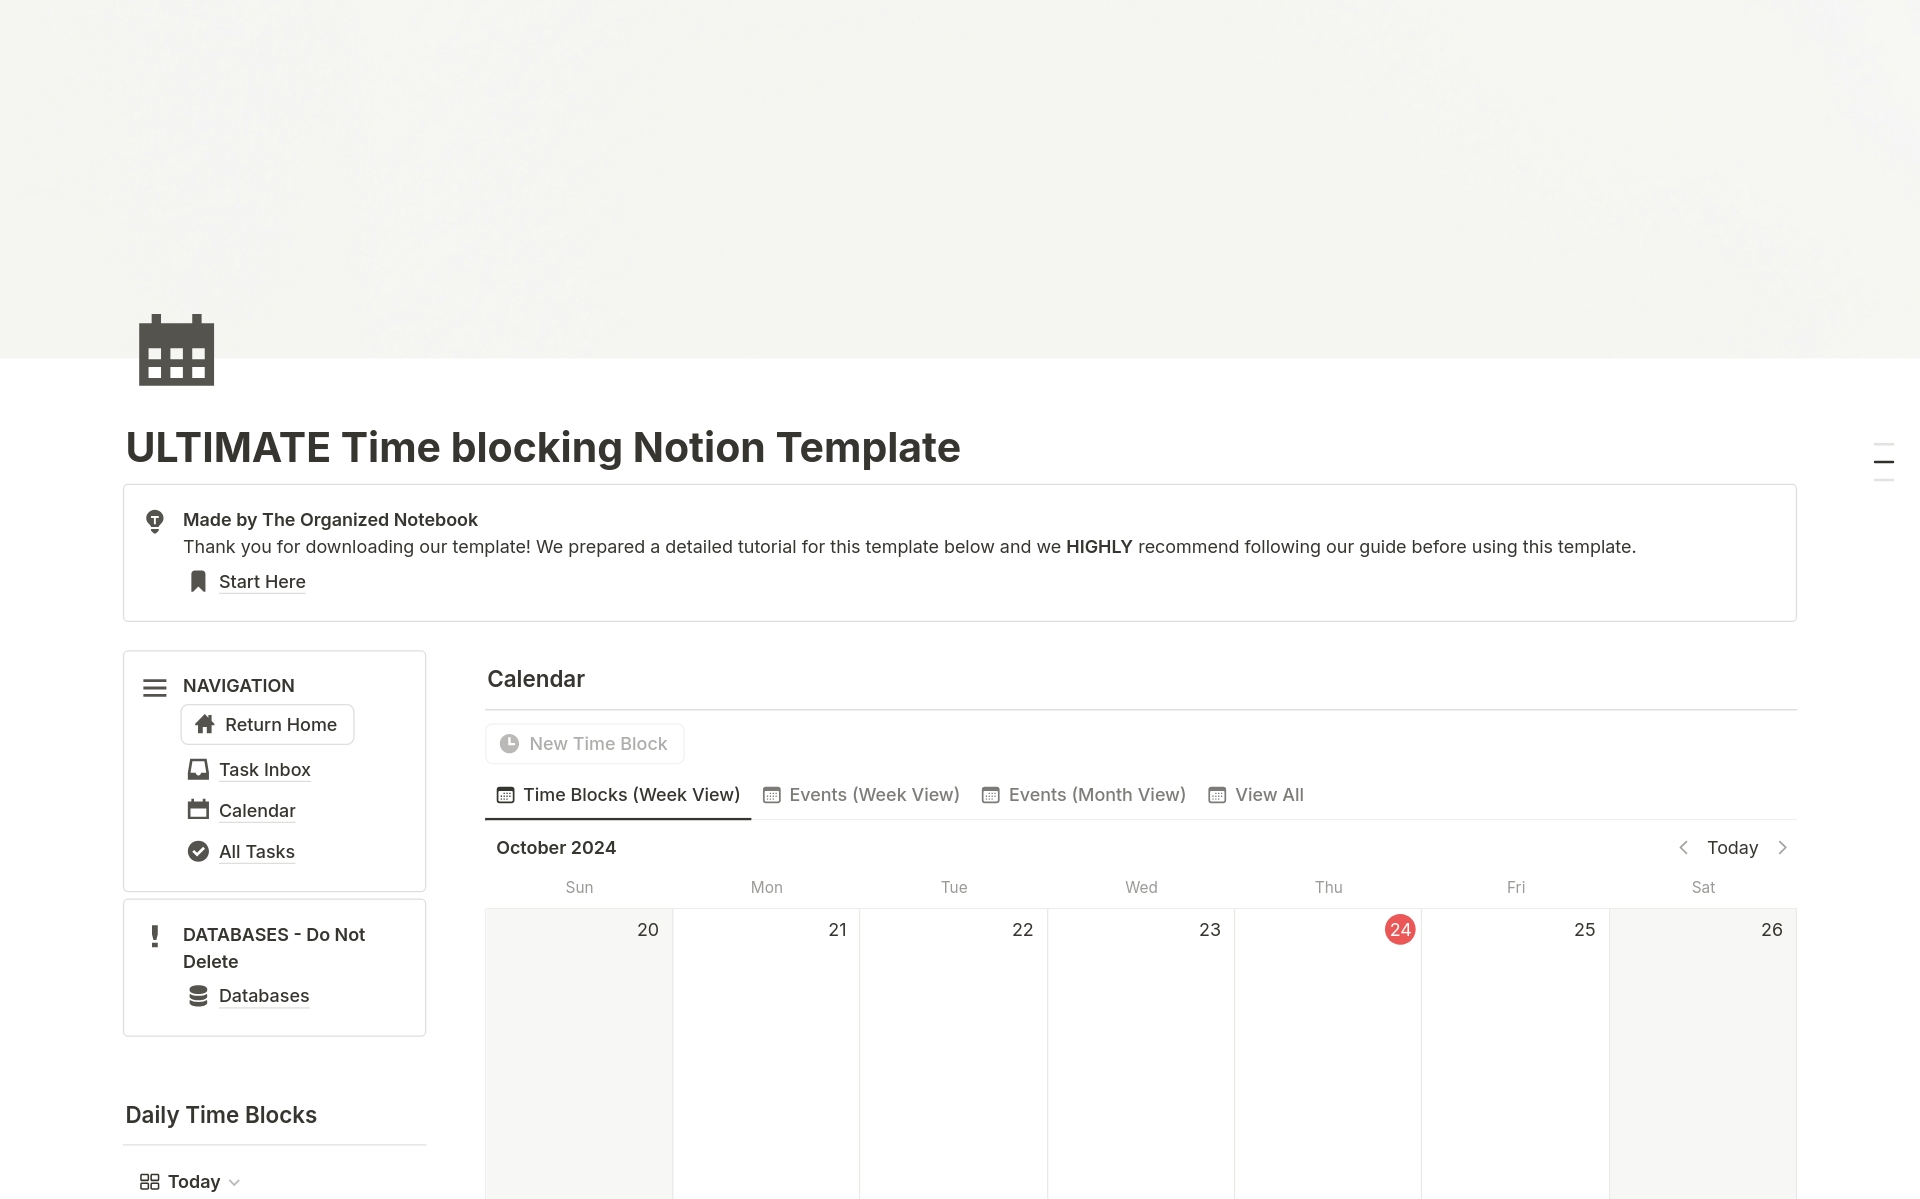Click the database stack icon beside Databases
The width and height of the screenshot is (1920, 1199).
point(197,995)
